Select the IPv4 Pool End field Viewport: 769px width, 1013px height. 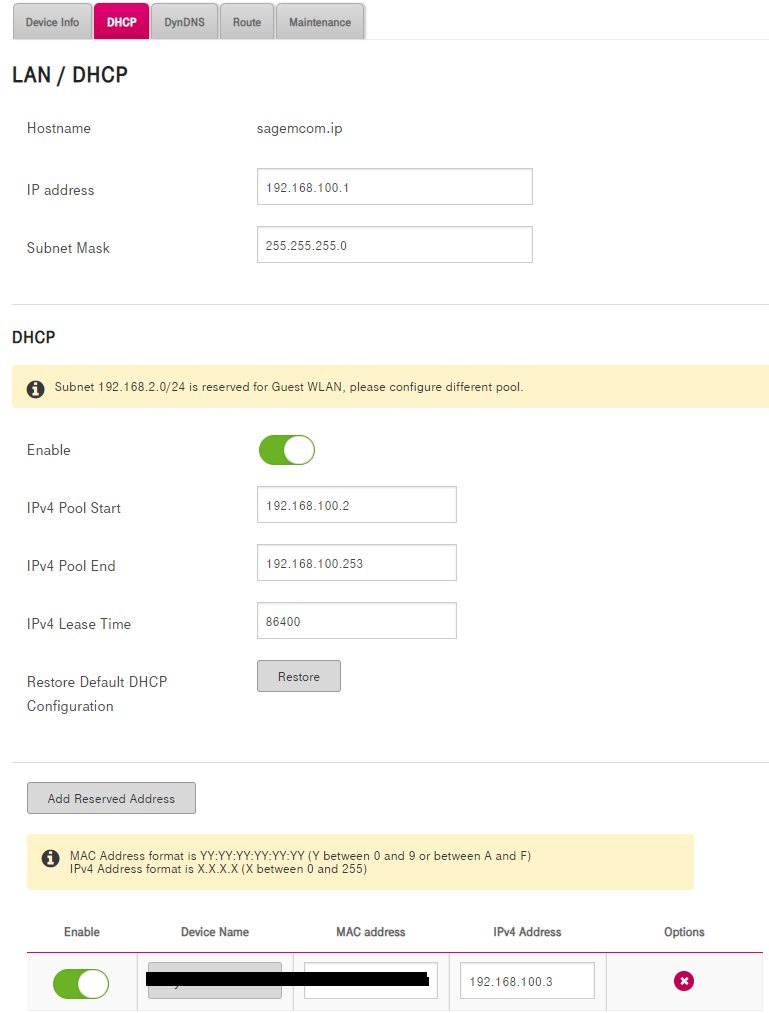(x=356, y=563)
